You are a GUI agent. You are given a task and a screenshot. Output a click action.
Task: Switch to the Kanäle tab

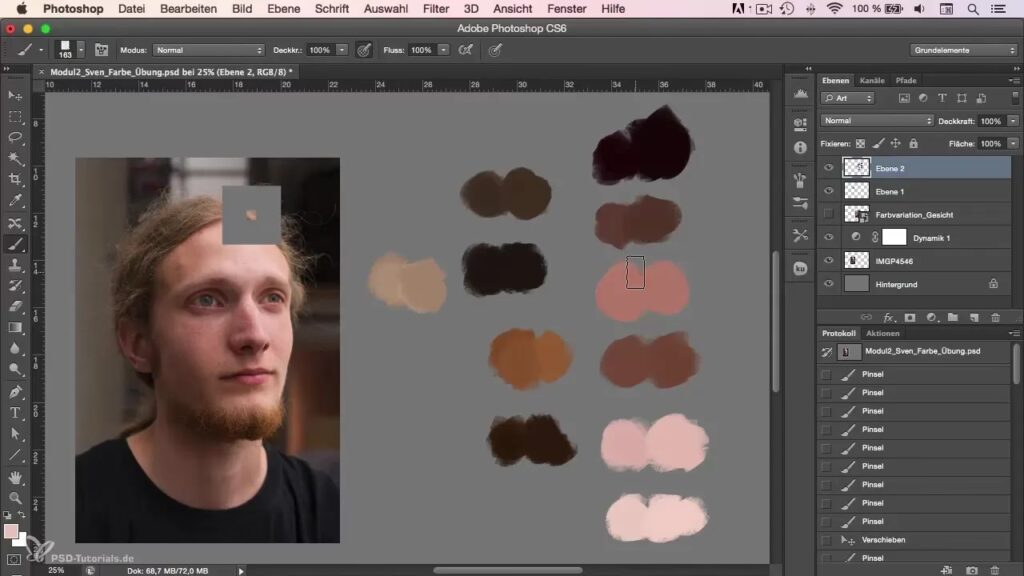pos(872,80)
